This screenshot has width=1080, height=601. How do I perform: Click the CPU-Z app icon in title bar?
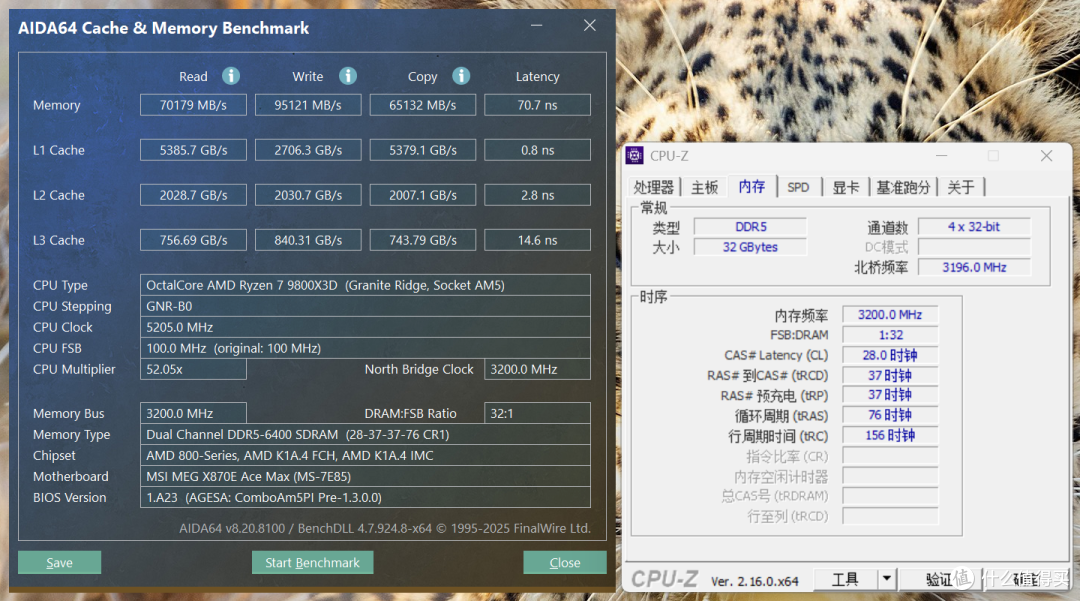coord(634,156)
